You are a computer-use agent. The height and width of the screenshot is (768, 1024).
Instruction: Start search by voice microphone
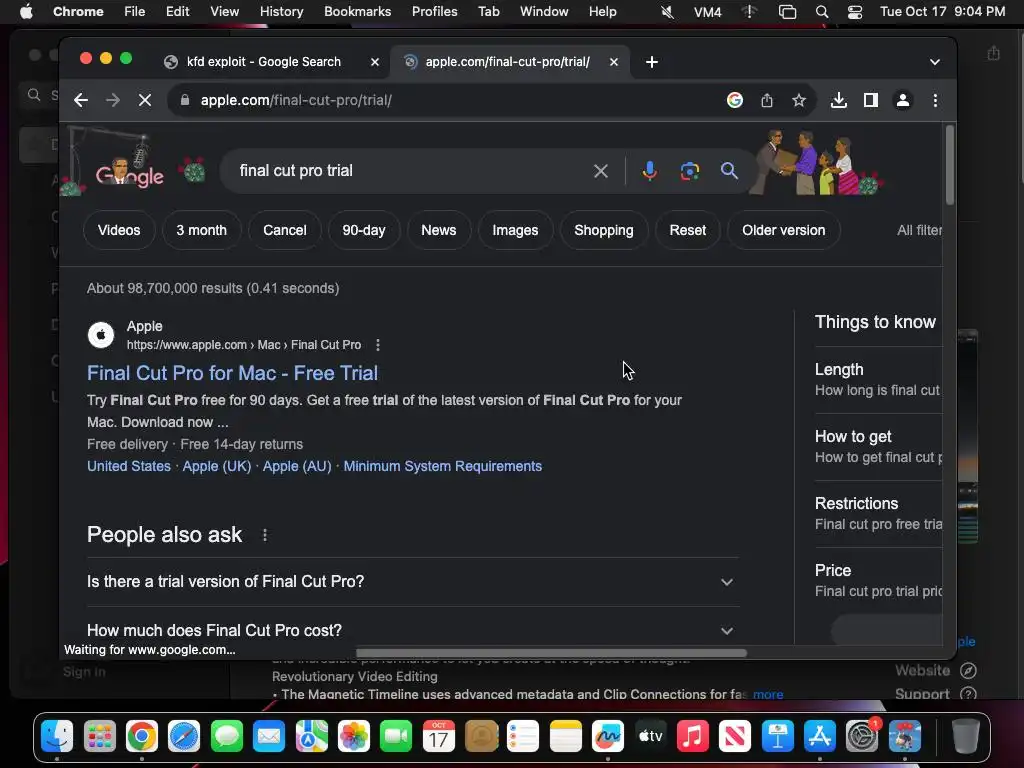(649, 171)
